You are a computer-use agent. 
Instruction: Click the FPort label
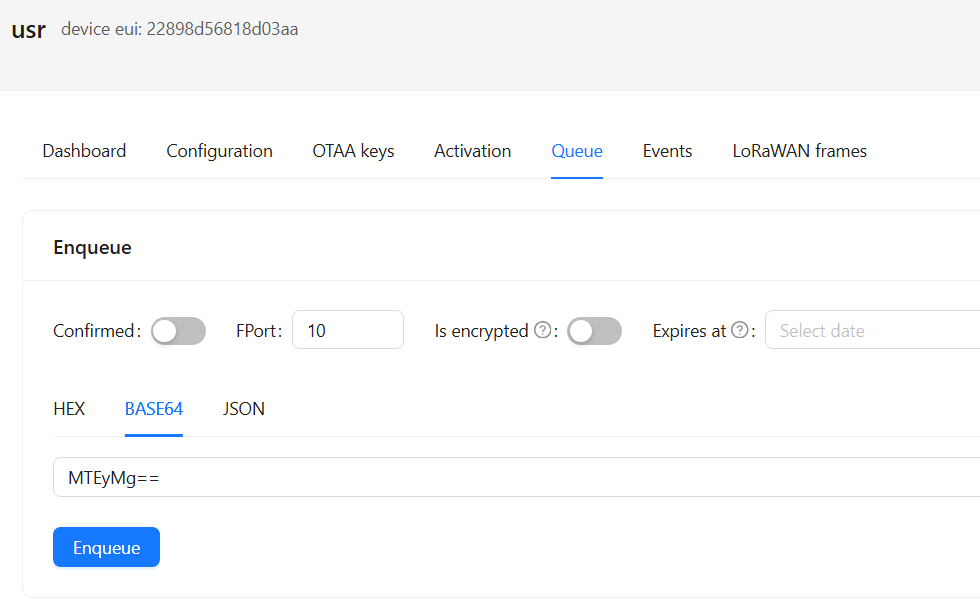(x=259, y=330)
